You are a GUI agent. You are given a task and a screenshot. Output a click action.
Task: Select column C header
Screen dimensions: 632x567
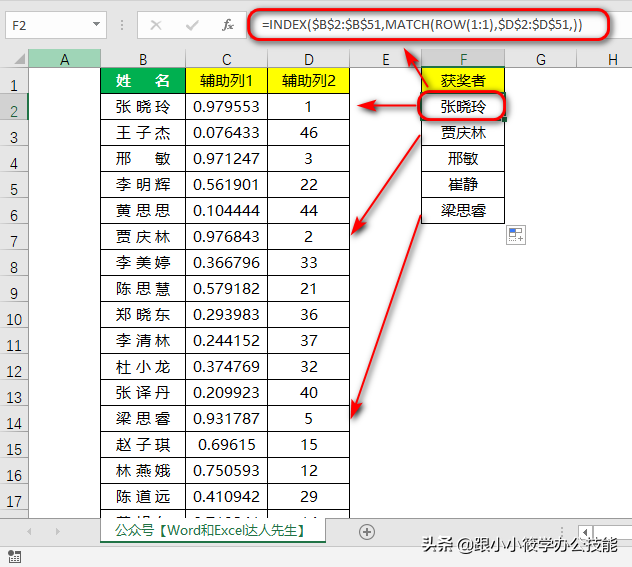227,59
